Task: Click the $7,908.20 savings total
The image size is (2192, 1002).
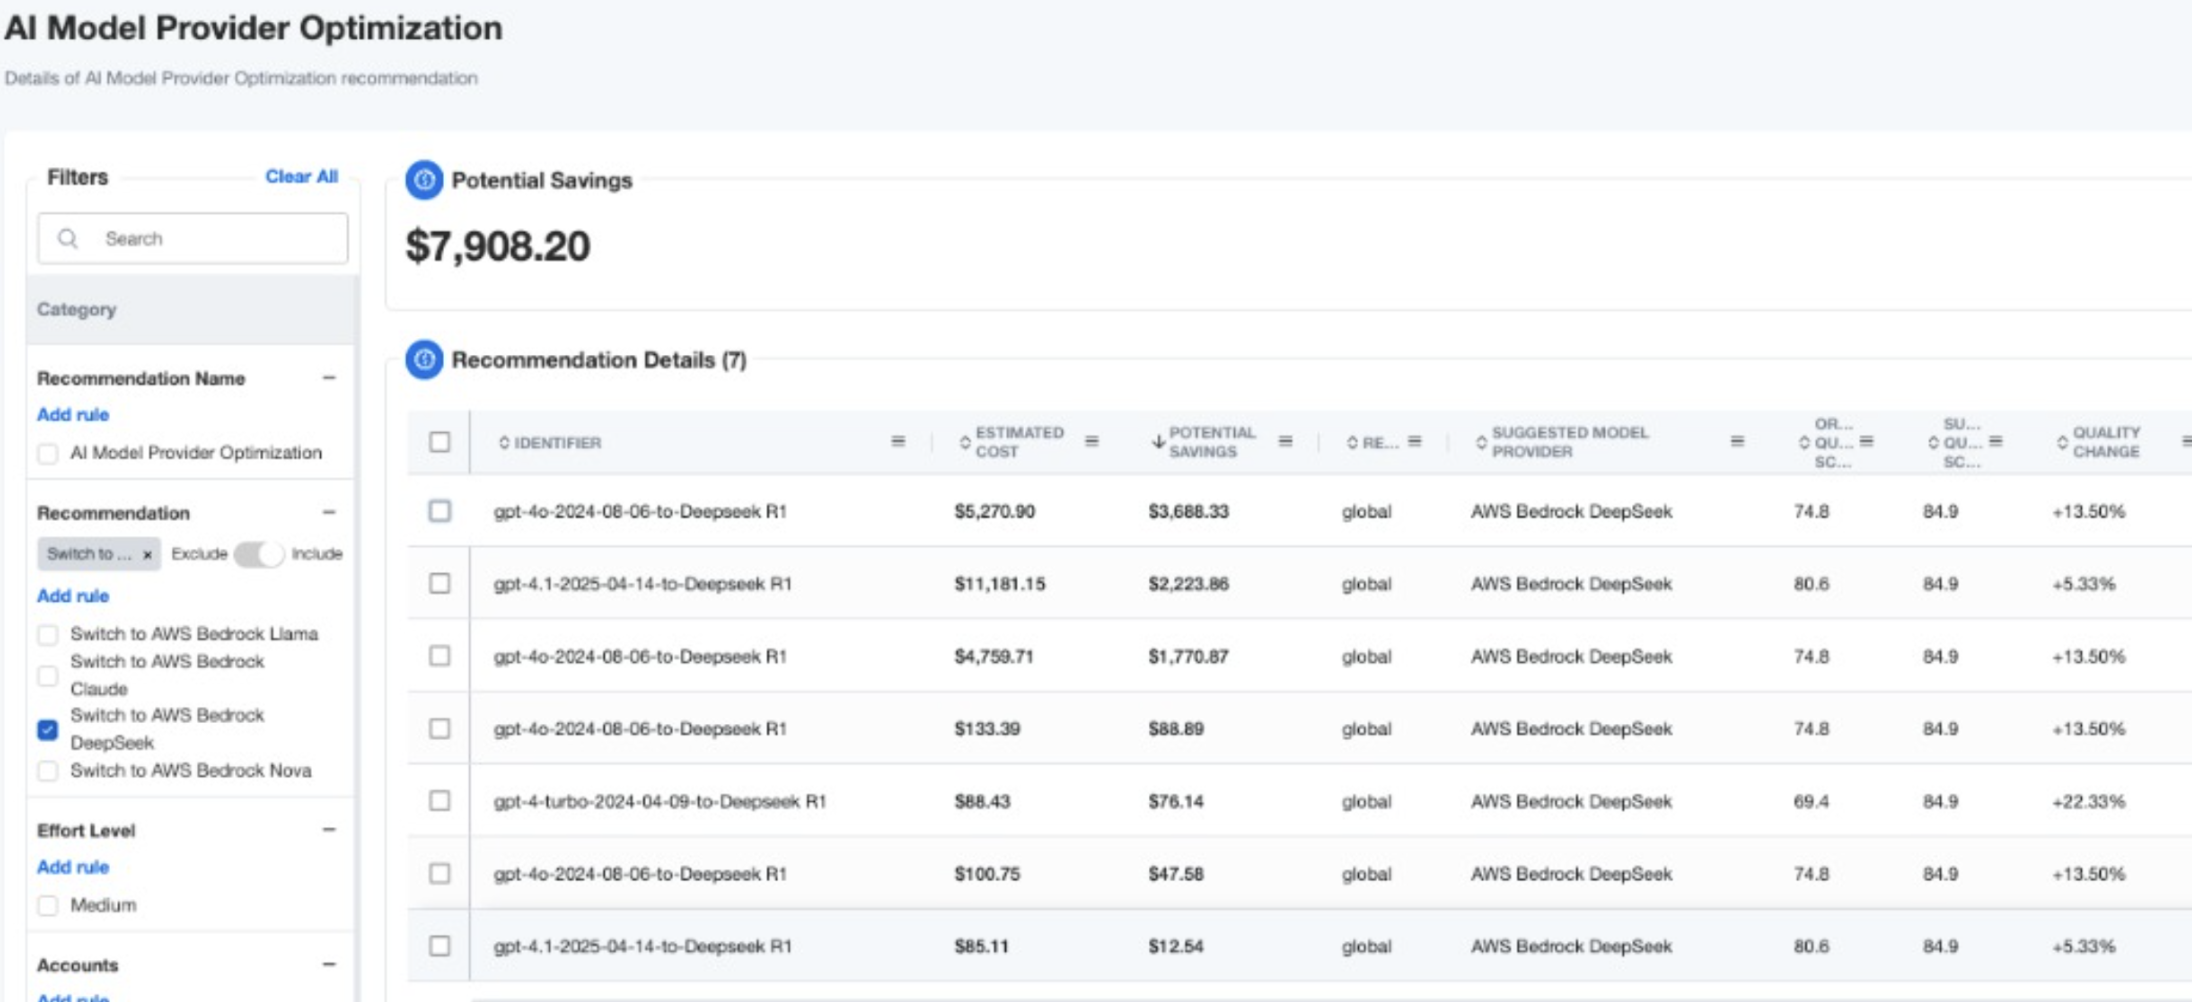Action: 498,246
